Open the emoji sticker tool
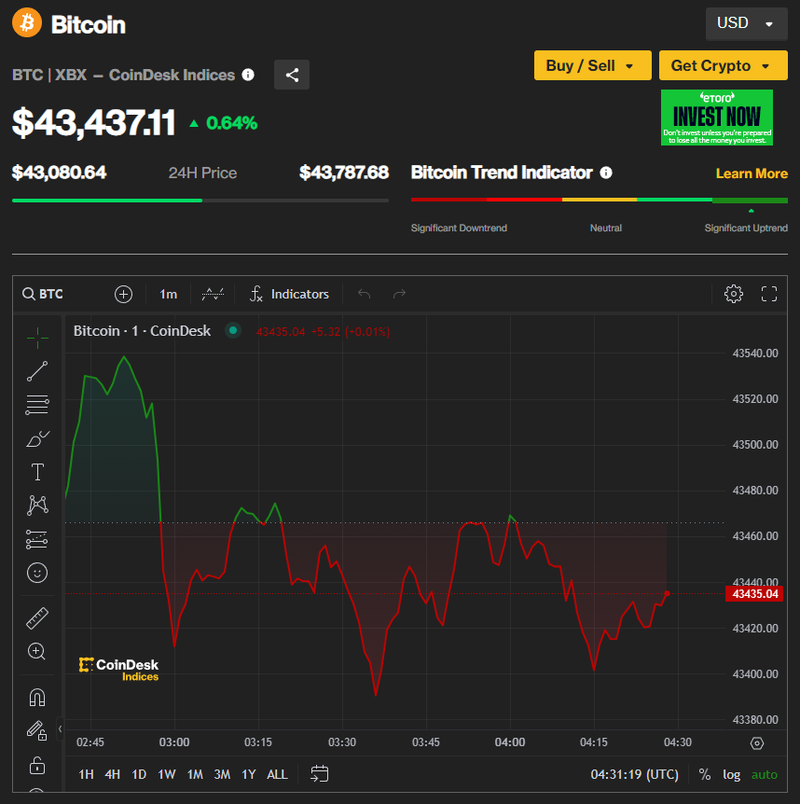The width and height of the screenshot is (800, 804). [37, 573]
